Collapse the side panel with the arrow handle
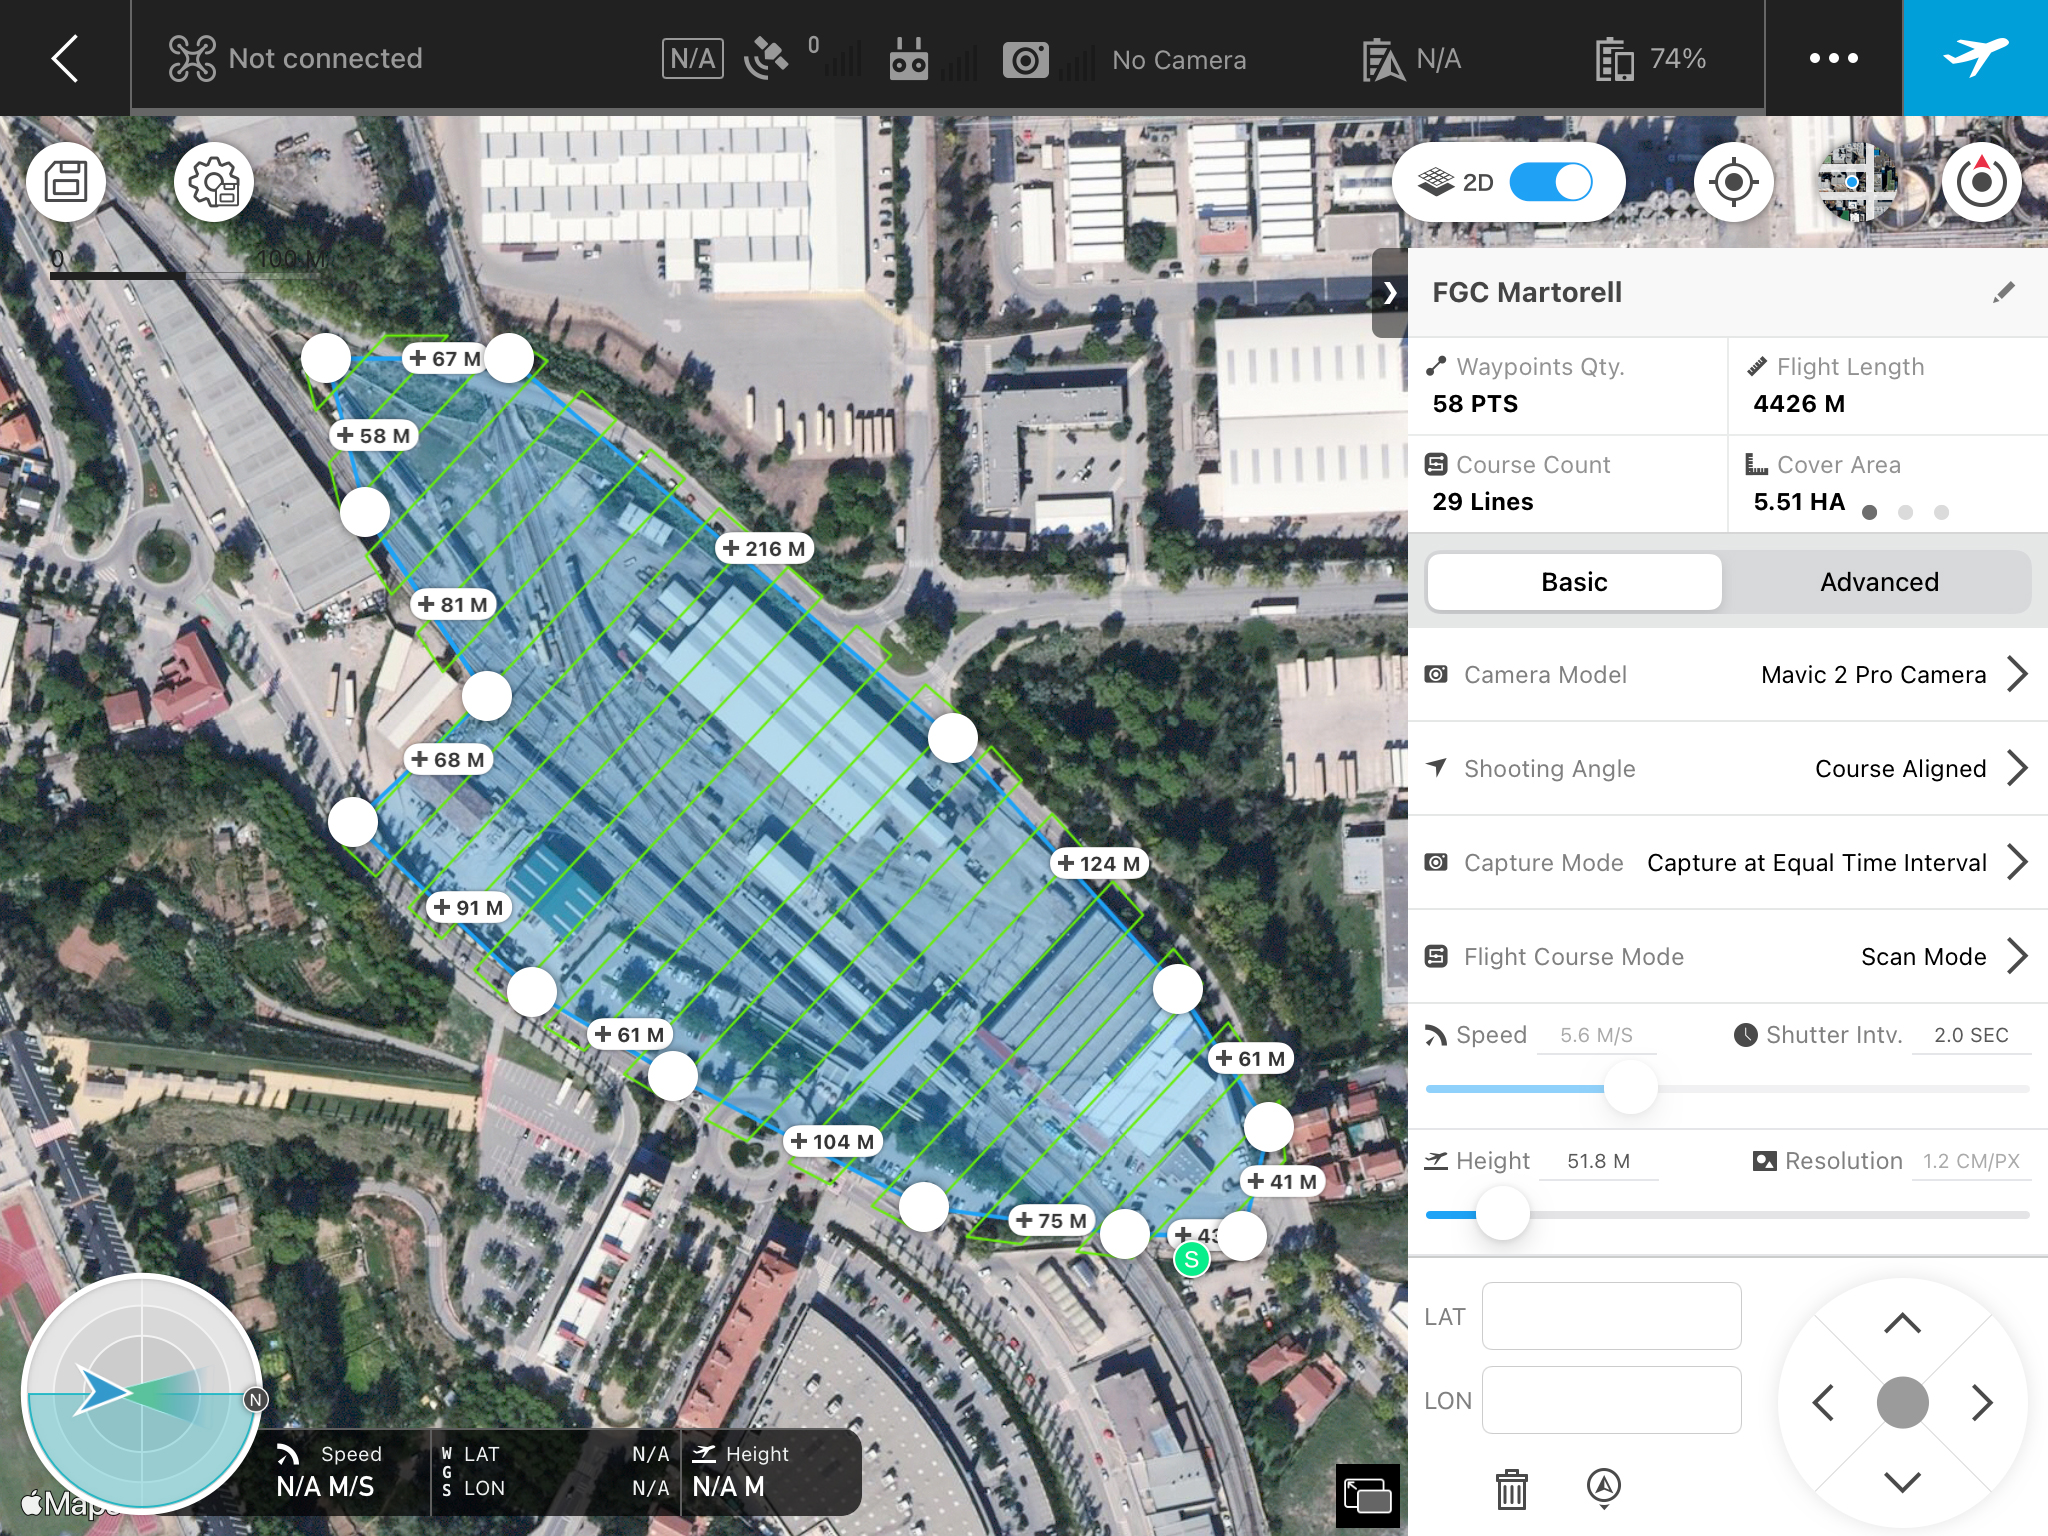 click(1389, 293)
